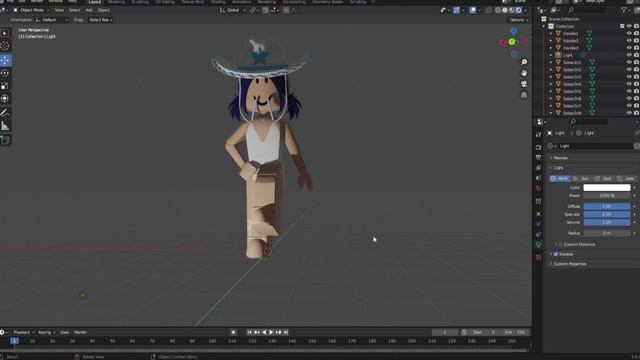Click the snap magnet icon in header
This screenshot has width=640, height=360.
[x=266, y=10]
